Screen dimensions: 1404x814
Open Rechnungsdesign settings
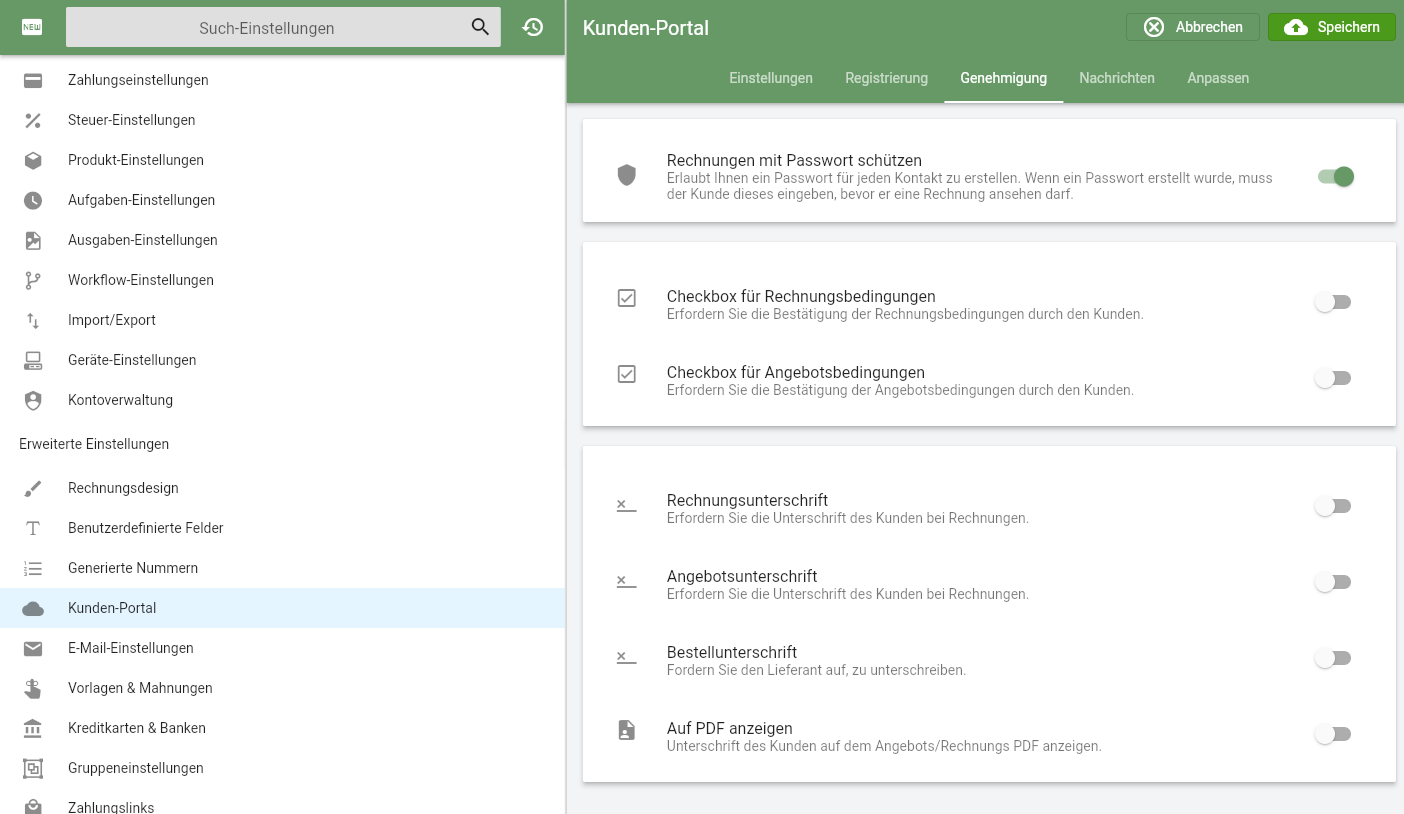click(282, 488)
